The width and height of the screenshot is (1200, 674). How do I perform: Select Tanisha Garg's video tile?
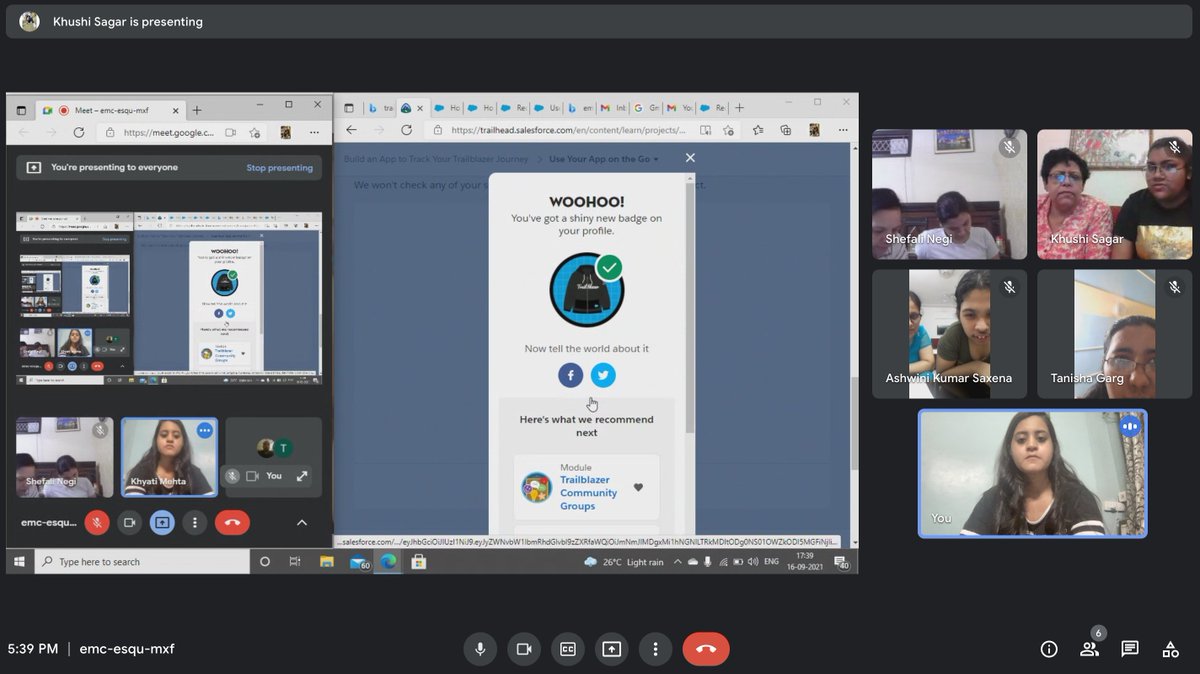click(x=1114, y=334)
